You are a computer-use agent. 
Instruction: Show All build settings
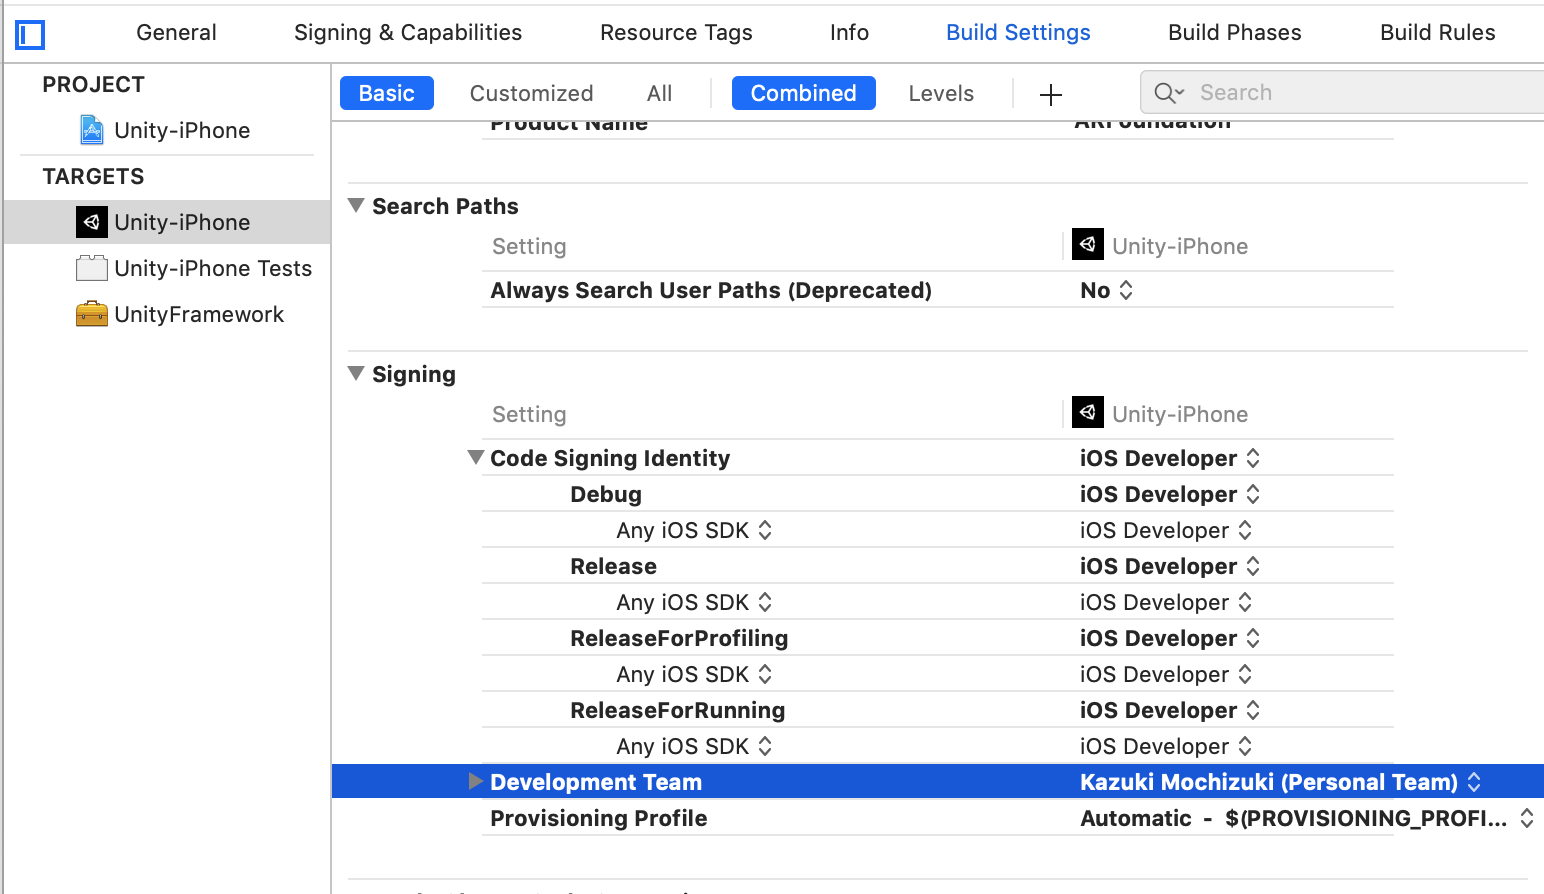click(x=659, y=93)
